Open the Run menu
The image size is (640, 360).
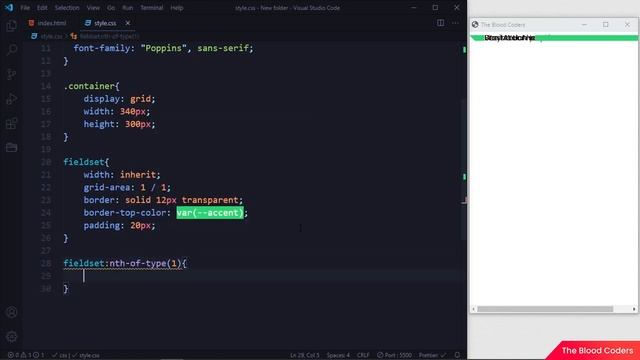click(x=128, y=8)
